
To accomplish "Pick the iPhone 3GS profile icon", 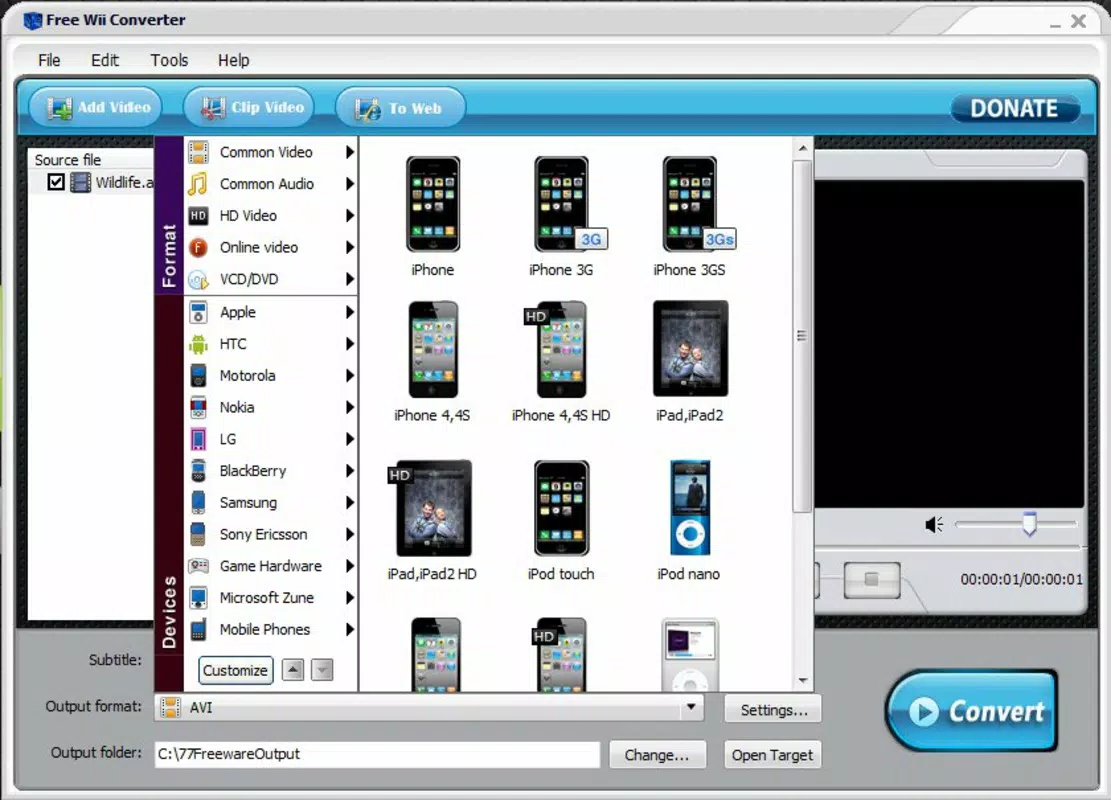I will tap(697, 204).
